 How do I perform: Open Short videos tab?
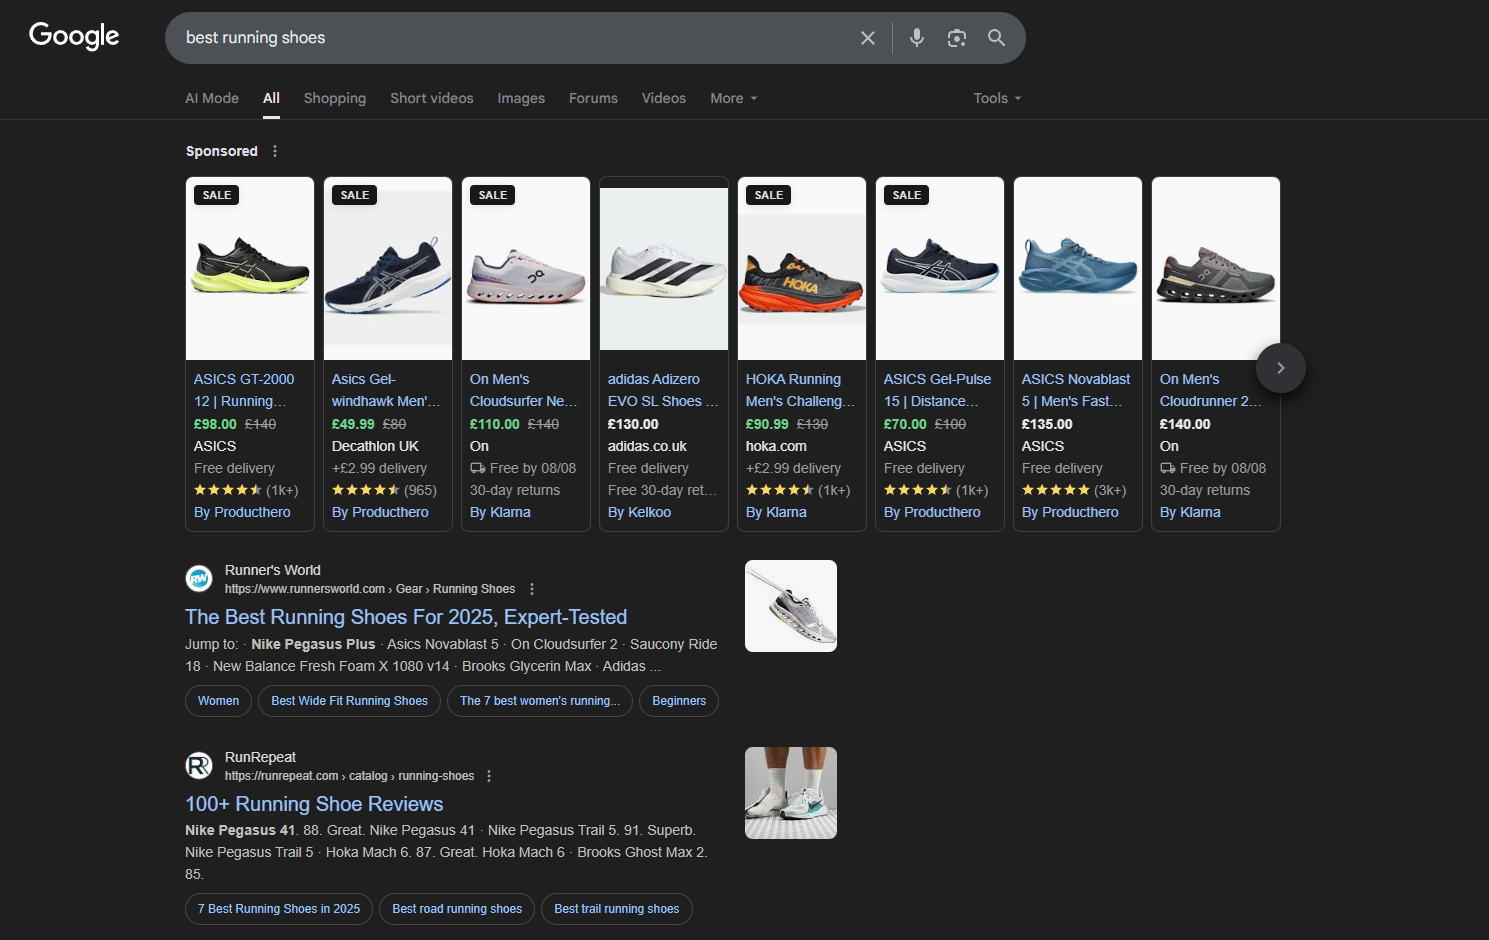click(x=432, y=98)
